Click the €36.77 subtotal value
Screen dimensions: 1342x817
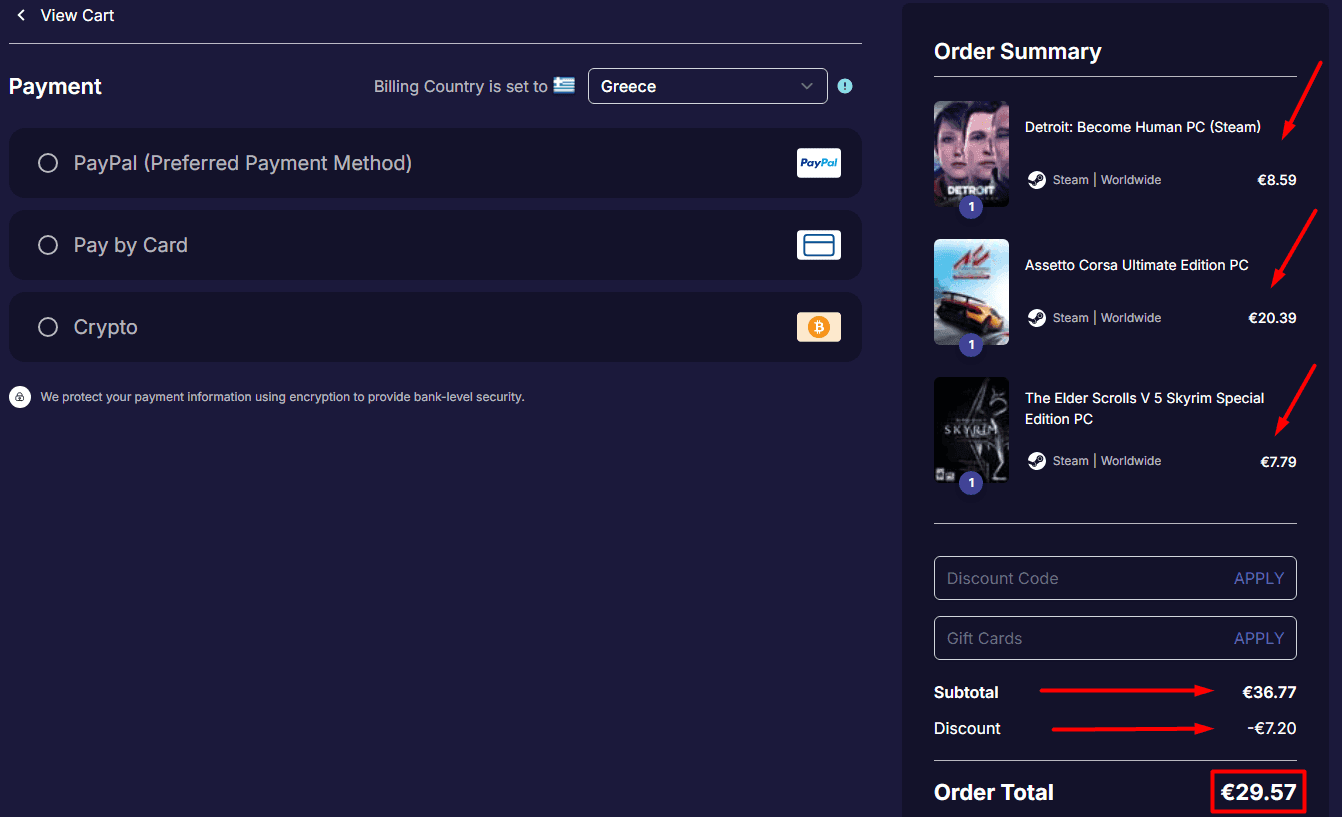[1269, 692]
